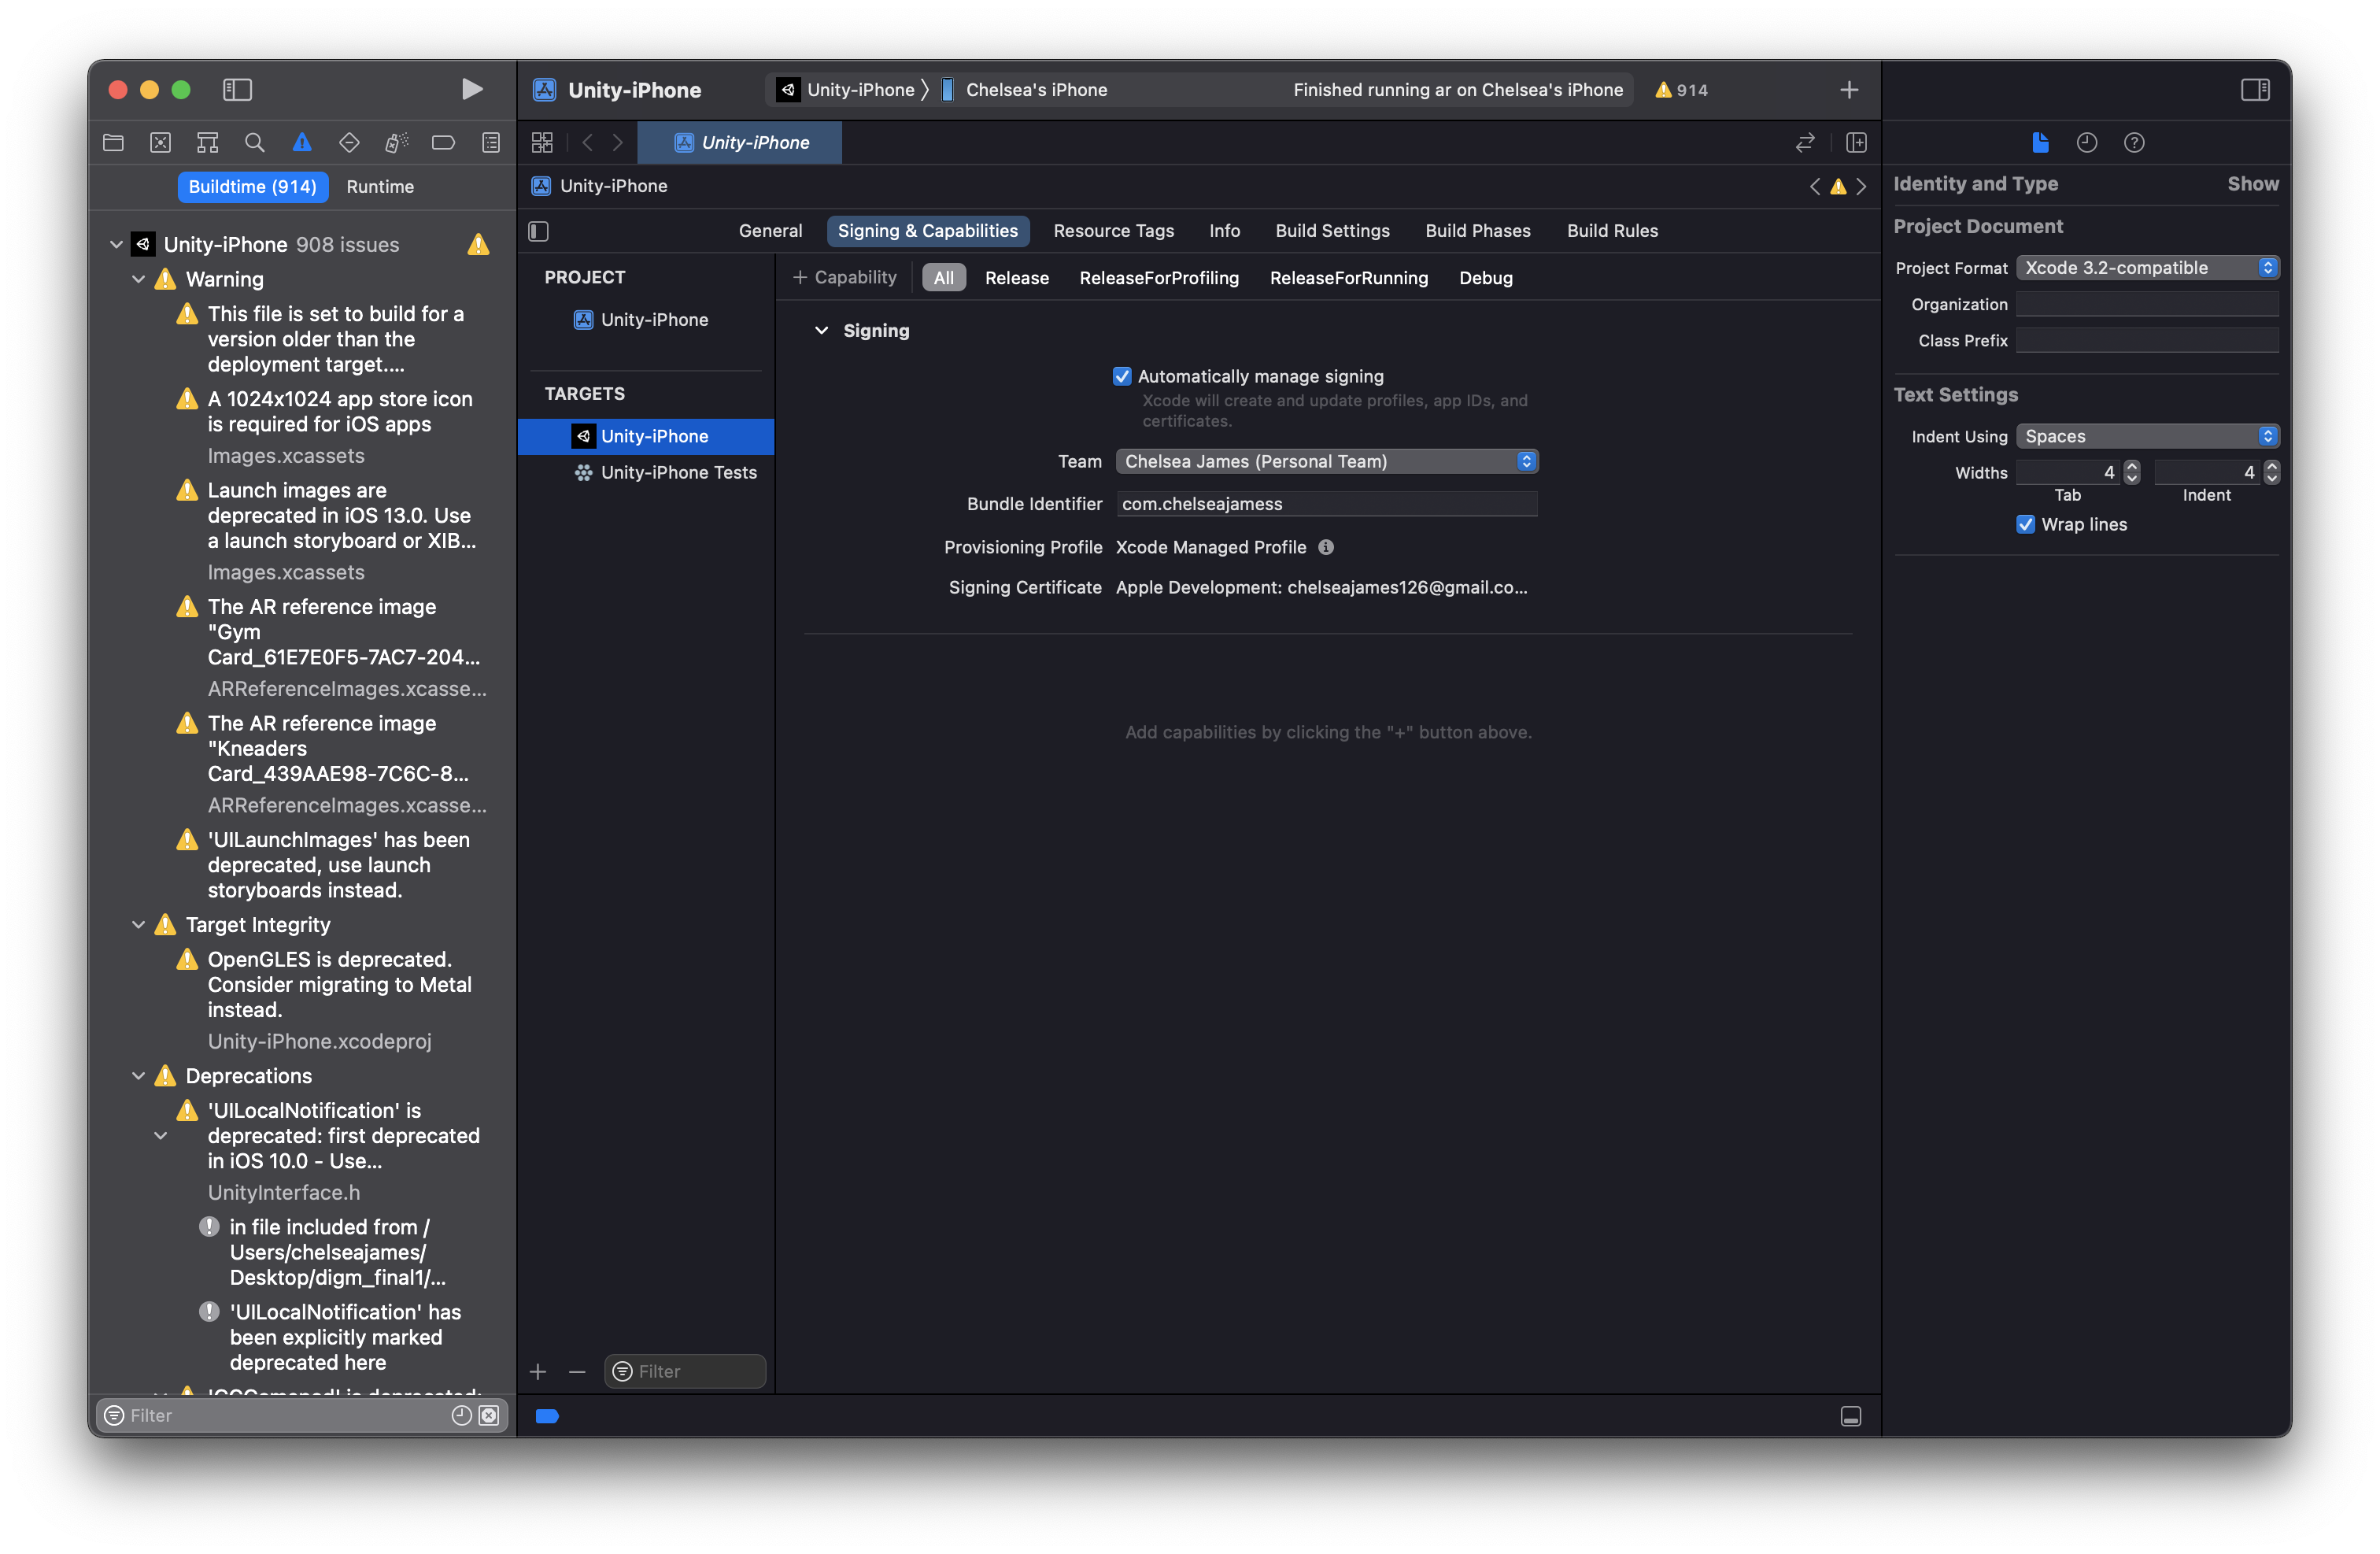
Task: Select the Issue navigator warning icon
Action: point(302,143)
